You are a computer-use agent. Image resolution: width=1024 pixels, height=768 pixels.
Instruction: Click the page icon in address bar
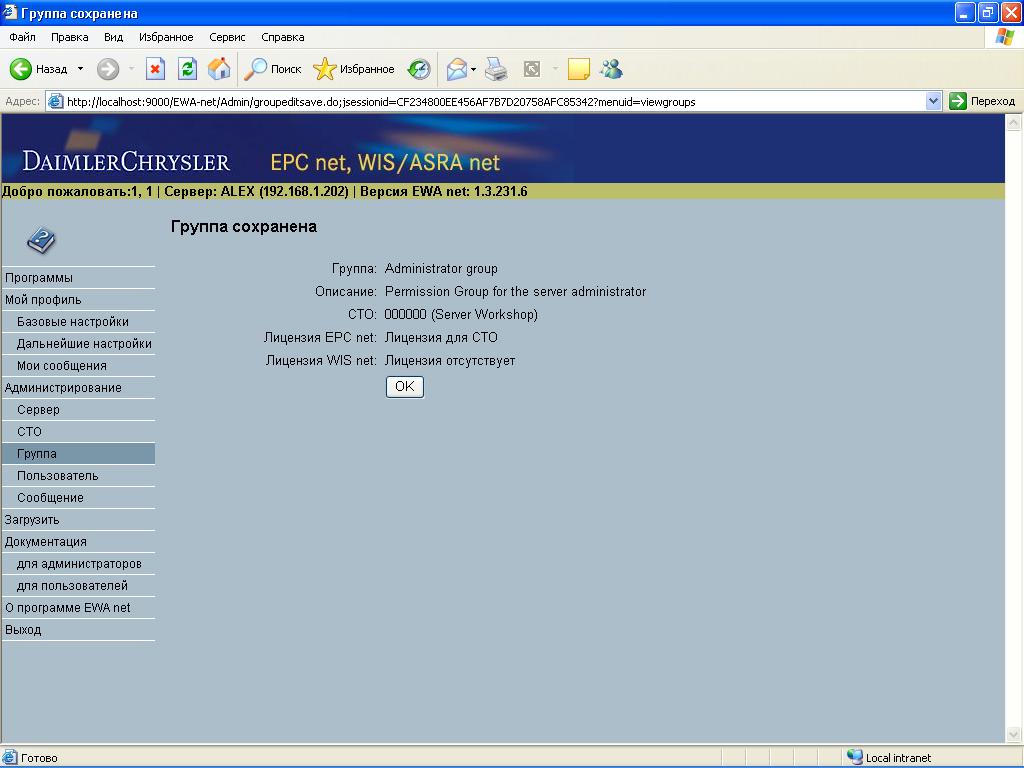pos(56,101)
